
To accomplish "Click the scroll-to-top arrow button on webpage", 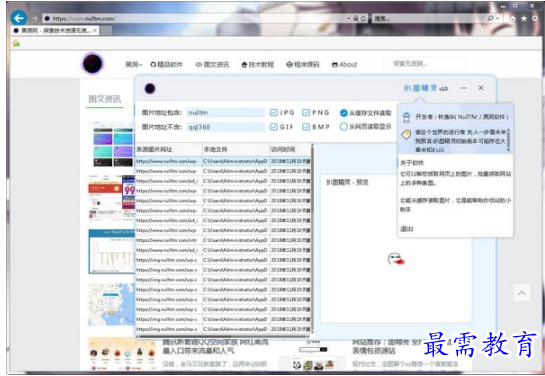I will click(522, 293).
